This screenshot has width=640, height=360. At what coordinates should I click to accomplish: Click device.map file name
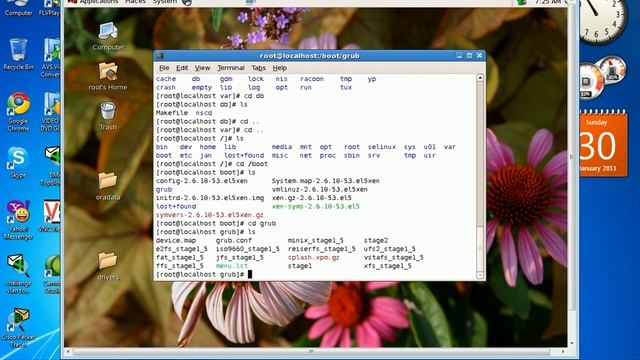pyautogui.click(x=176, y=241)
